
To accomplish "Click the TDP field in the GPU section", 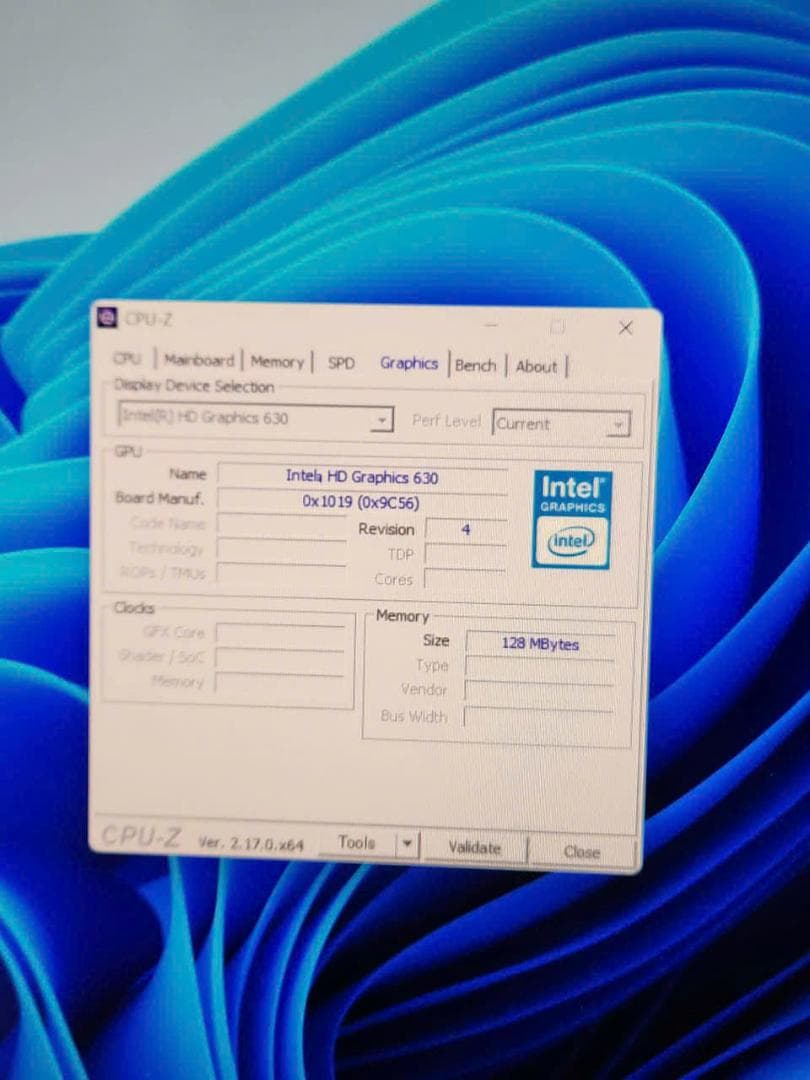I will 467,555.
